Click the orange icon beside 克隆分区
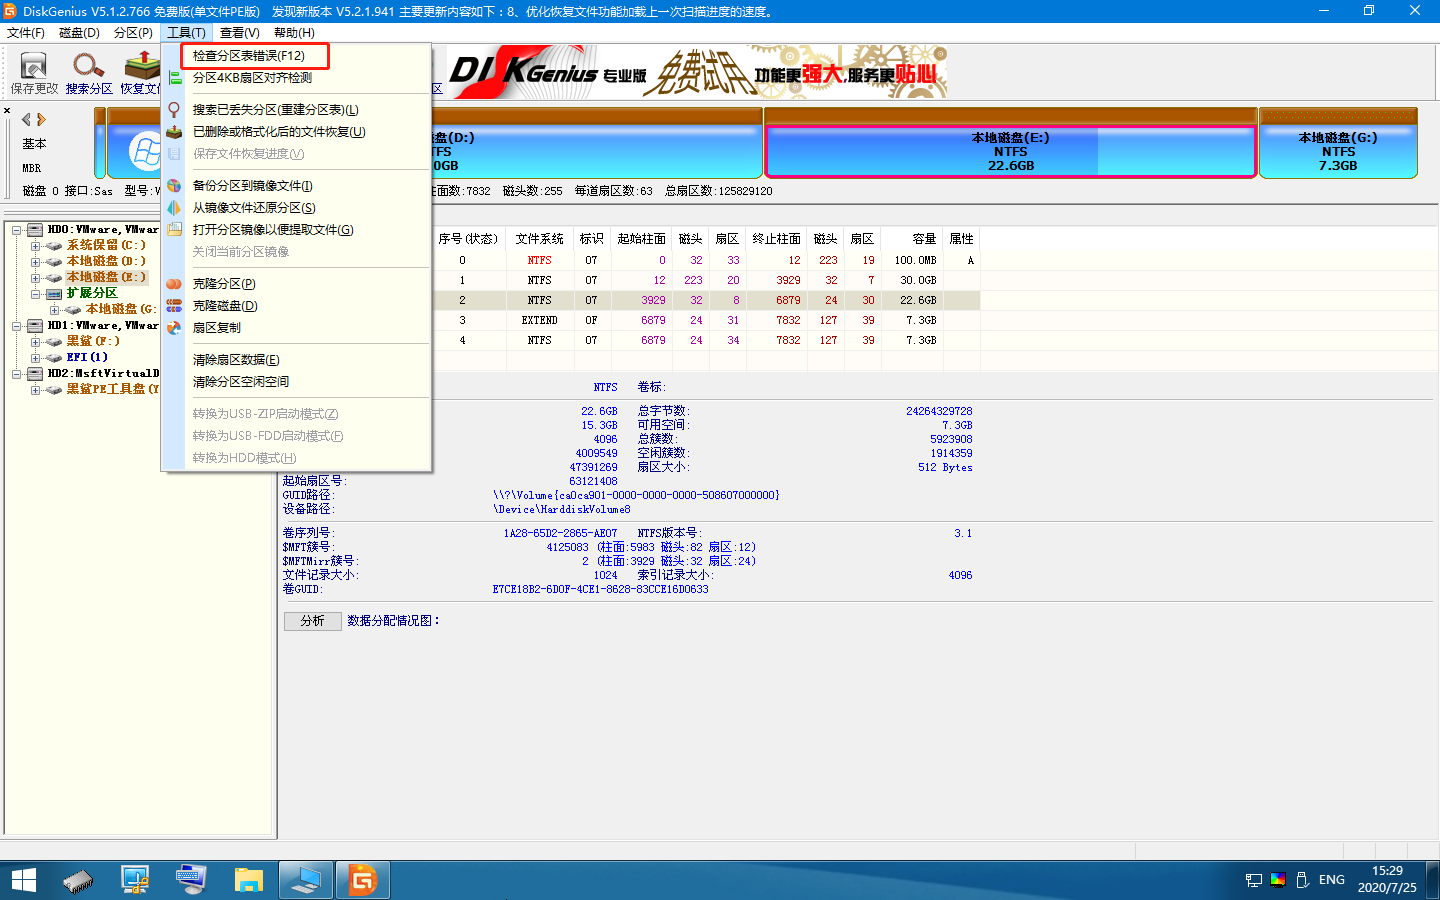Viewport: 1440px width, 900px height. click(175, 284)
